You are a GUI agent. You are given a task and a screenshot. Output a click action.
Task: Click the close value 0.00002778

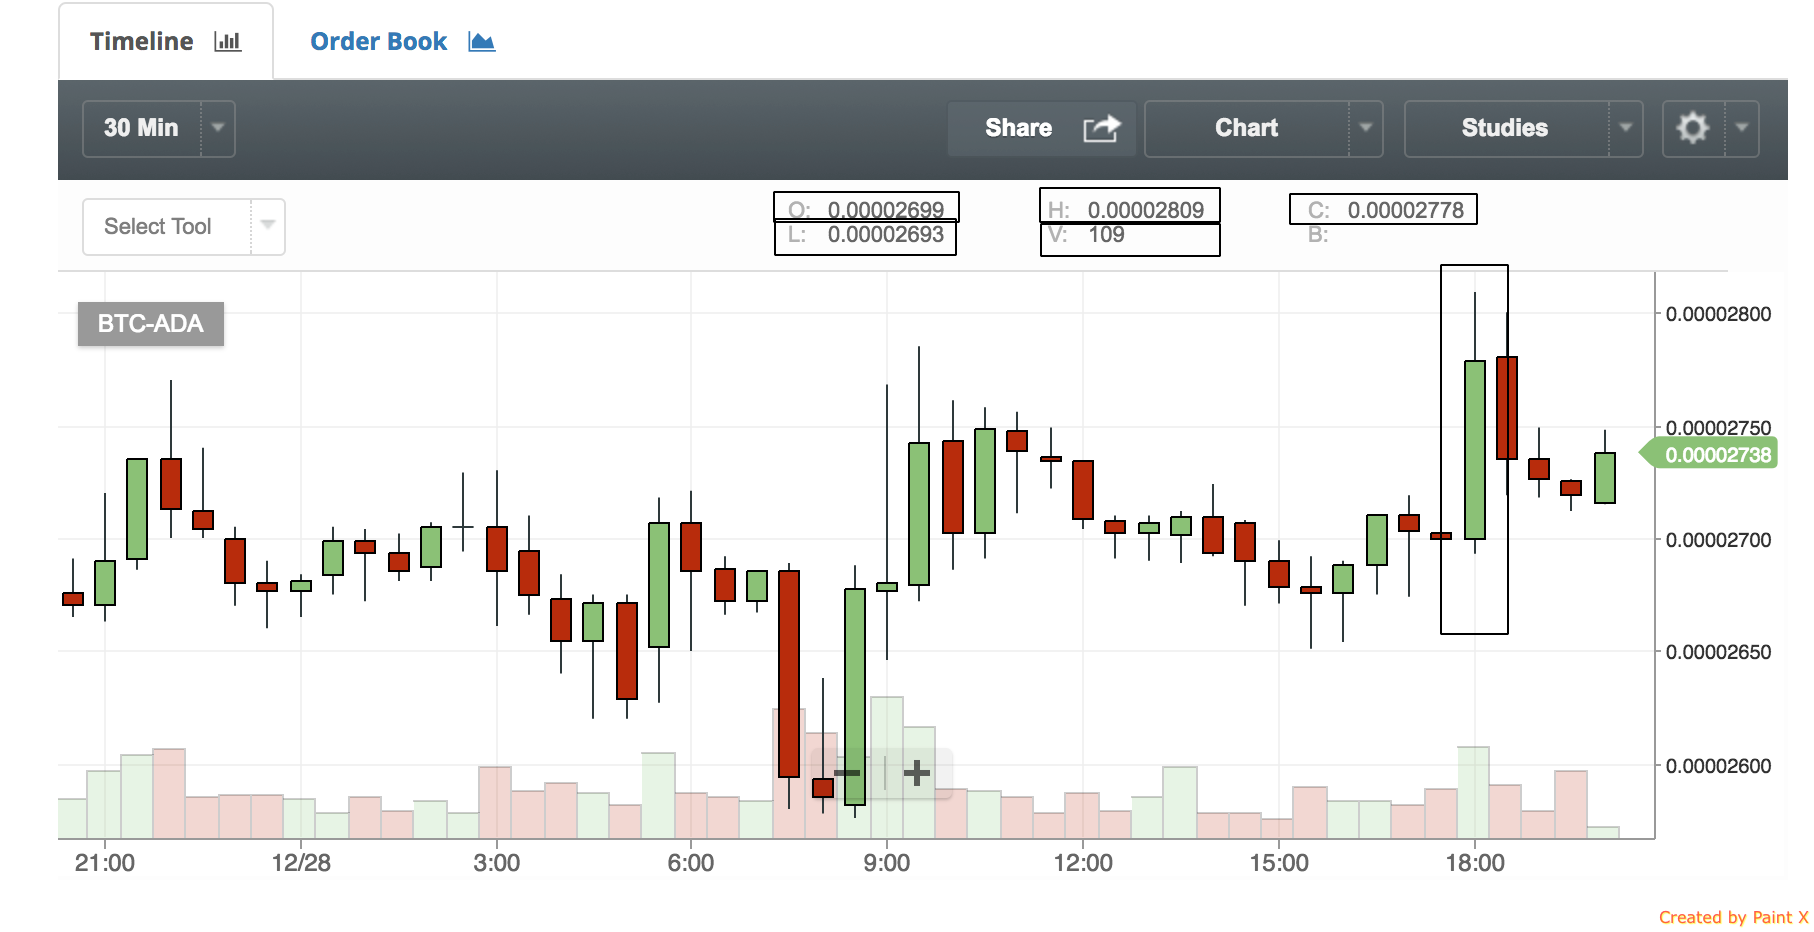[x=1406, y=210]
